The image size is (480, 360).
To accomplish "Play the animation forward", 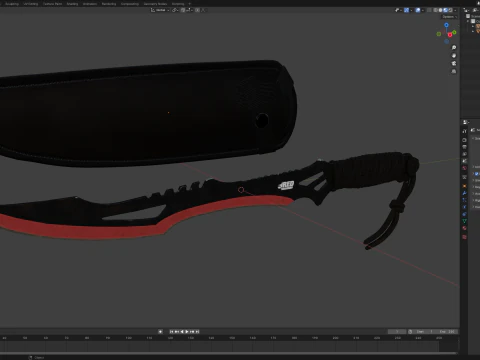I will point(187,332).
